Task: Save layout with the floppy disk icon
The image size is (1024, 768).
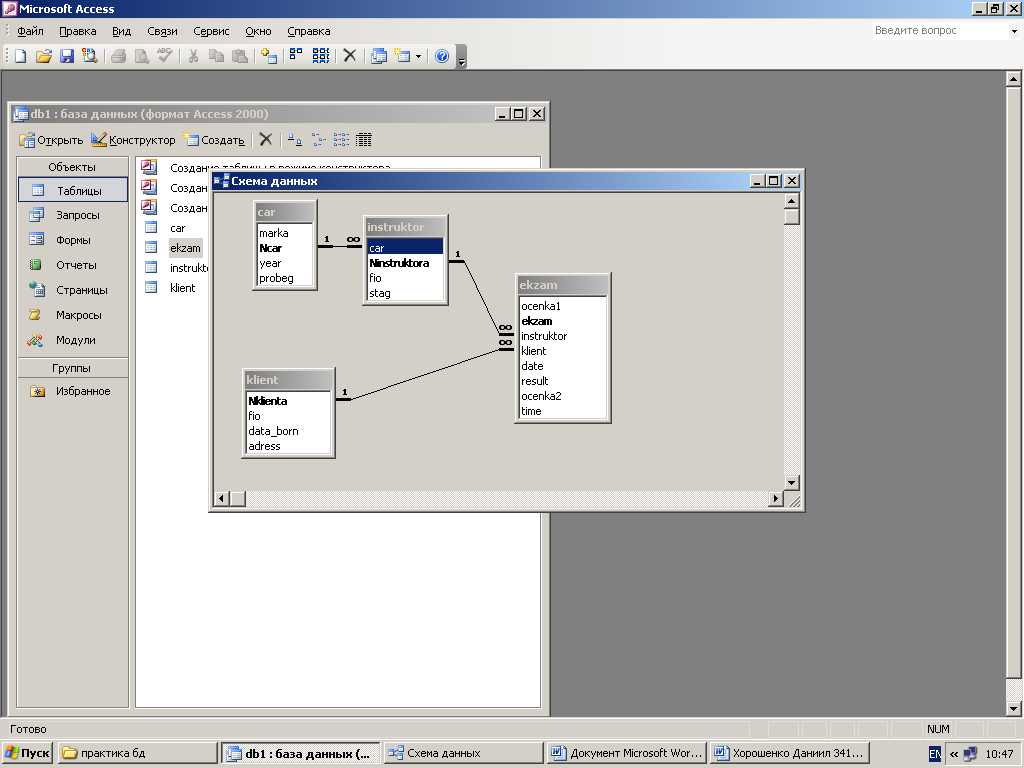Action: tap(67, 56)
